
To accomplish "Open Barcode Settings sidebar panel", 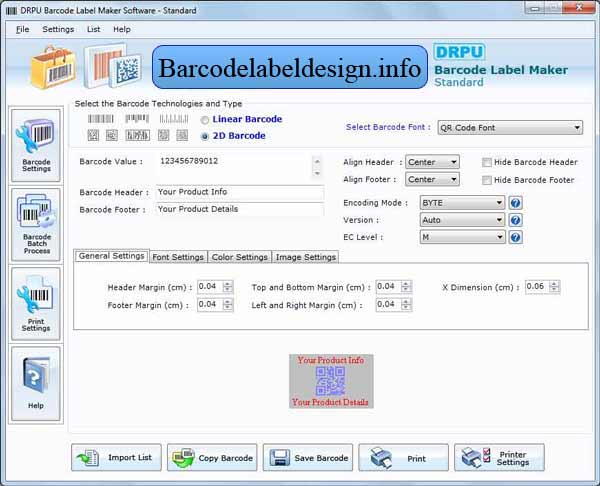I will pos(36,145).
